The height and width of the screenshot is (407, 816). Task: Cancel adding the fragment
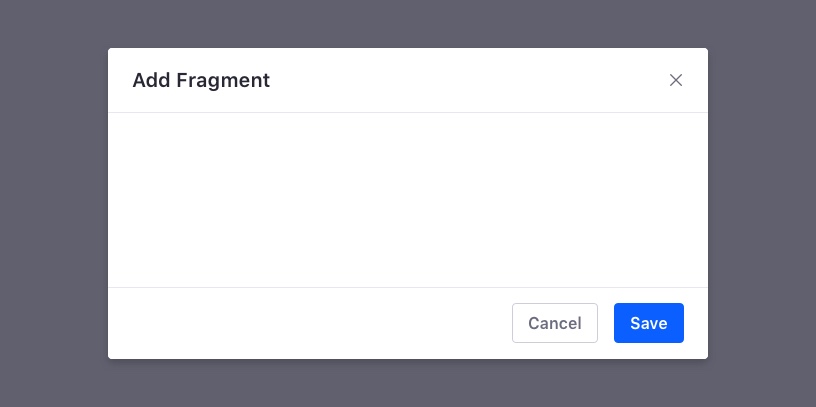pos(554,323)
